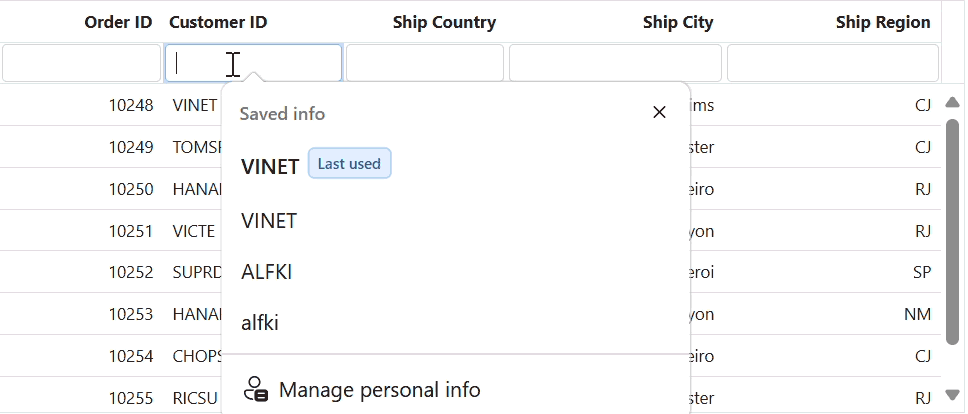Click the Ship Region filter input
The width and height of the screenshot is (968, 414).
click(832, 63)
